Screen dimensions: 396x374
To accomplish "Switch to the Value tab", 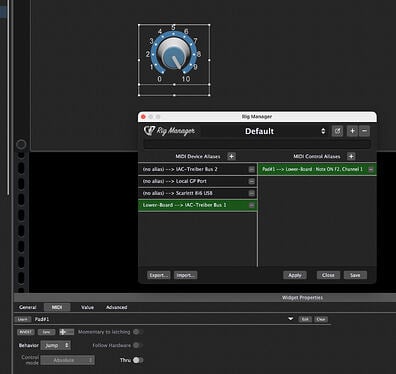I will click(87, 307).
